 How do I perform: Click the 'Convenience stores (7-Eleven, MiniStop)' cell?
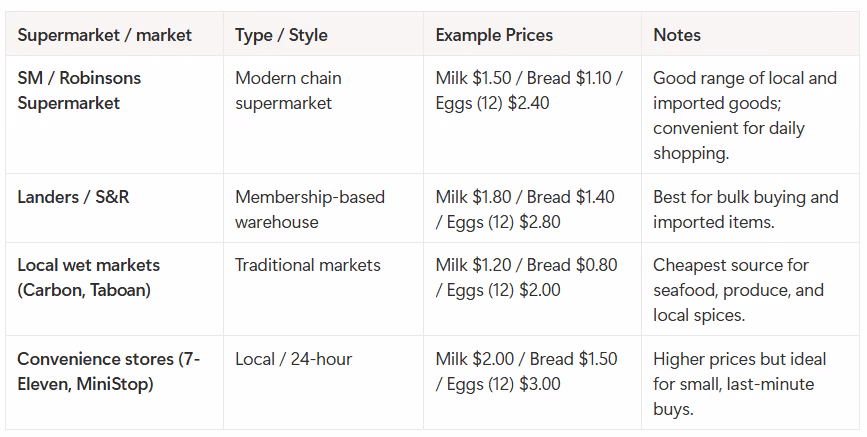click(x=108, y=371)
